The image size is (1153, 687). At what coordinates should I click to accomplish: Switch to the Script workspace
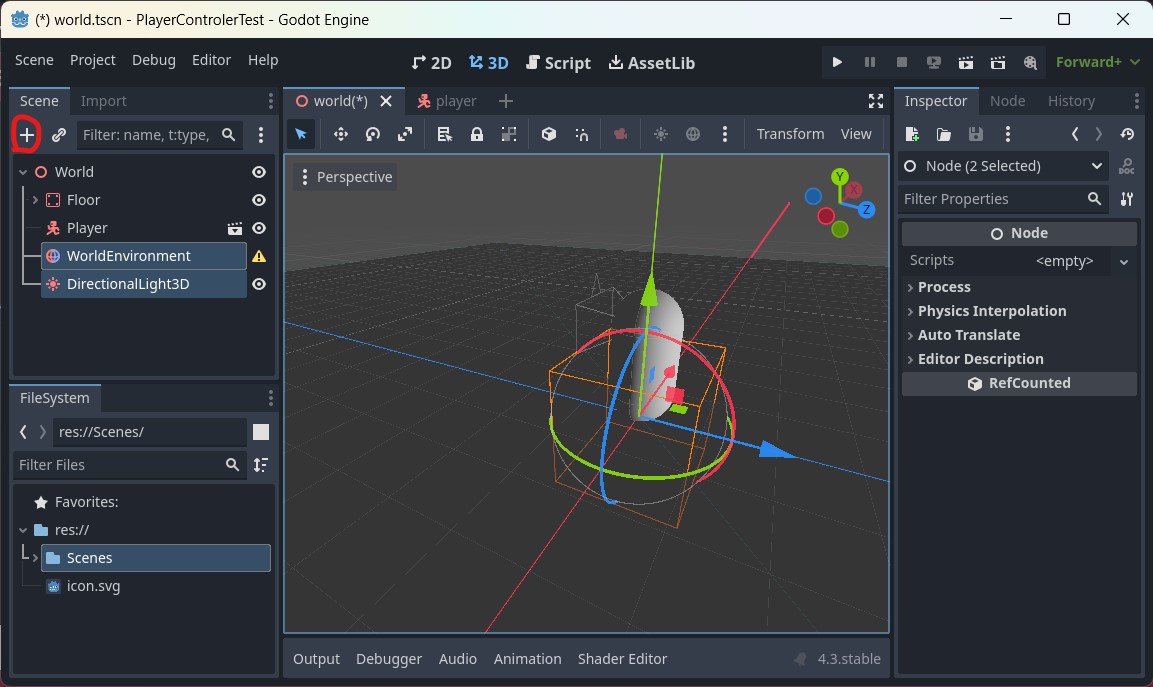tap(558, 62)
